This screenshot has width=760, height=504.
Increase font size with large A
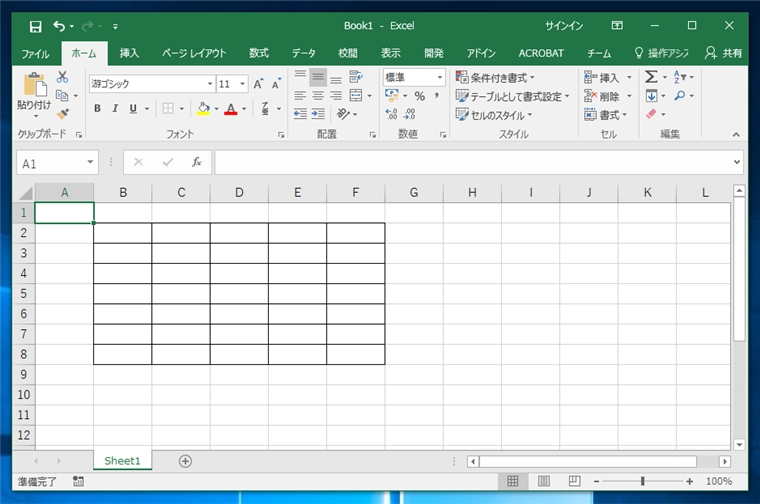point(258,84)
